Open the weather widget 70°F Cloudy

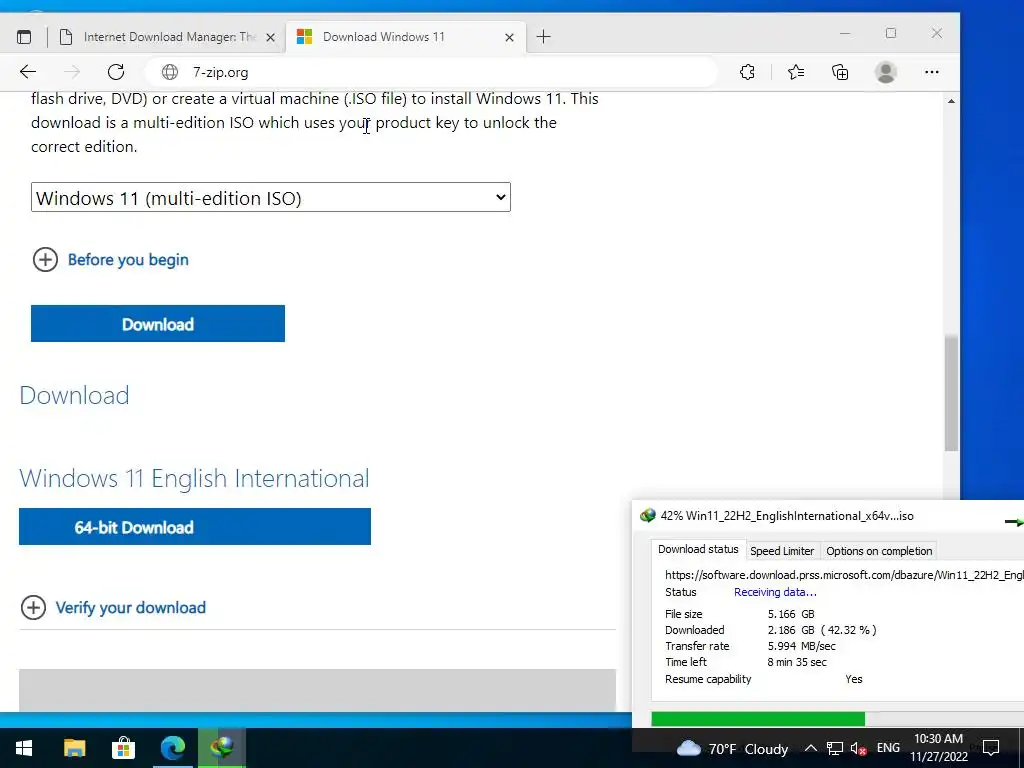click(732, 748)
